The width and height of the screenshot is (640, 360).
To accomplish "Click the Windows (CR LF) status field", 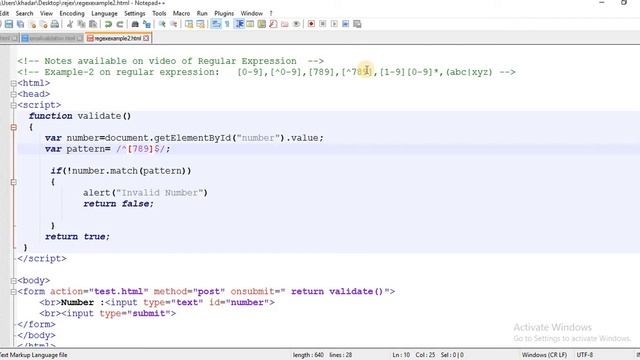I will tap(544, 355).
